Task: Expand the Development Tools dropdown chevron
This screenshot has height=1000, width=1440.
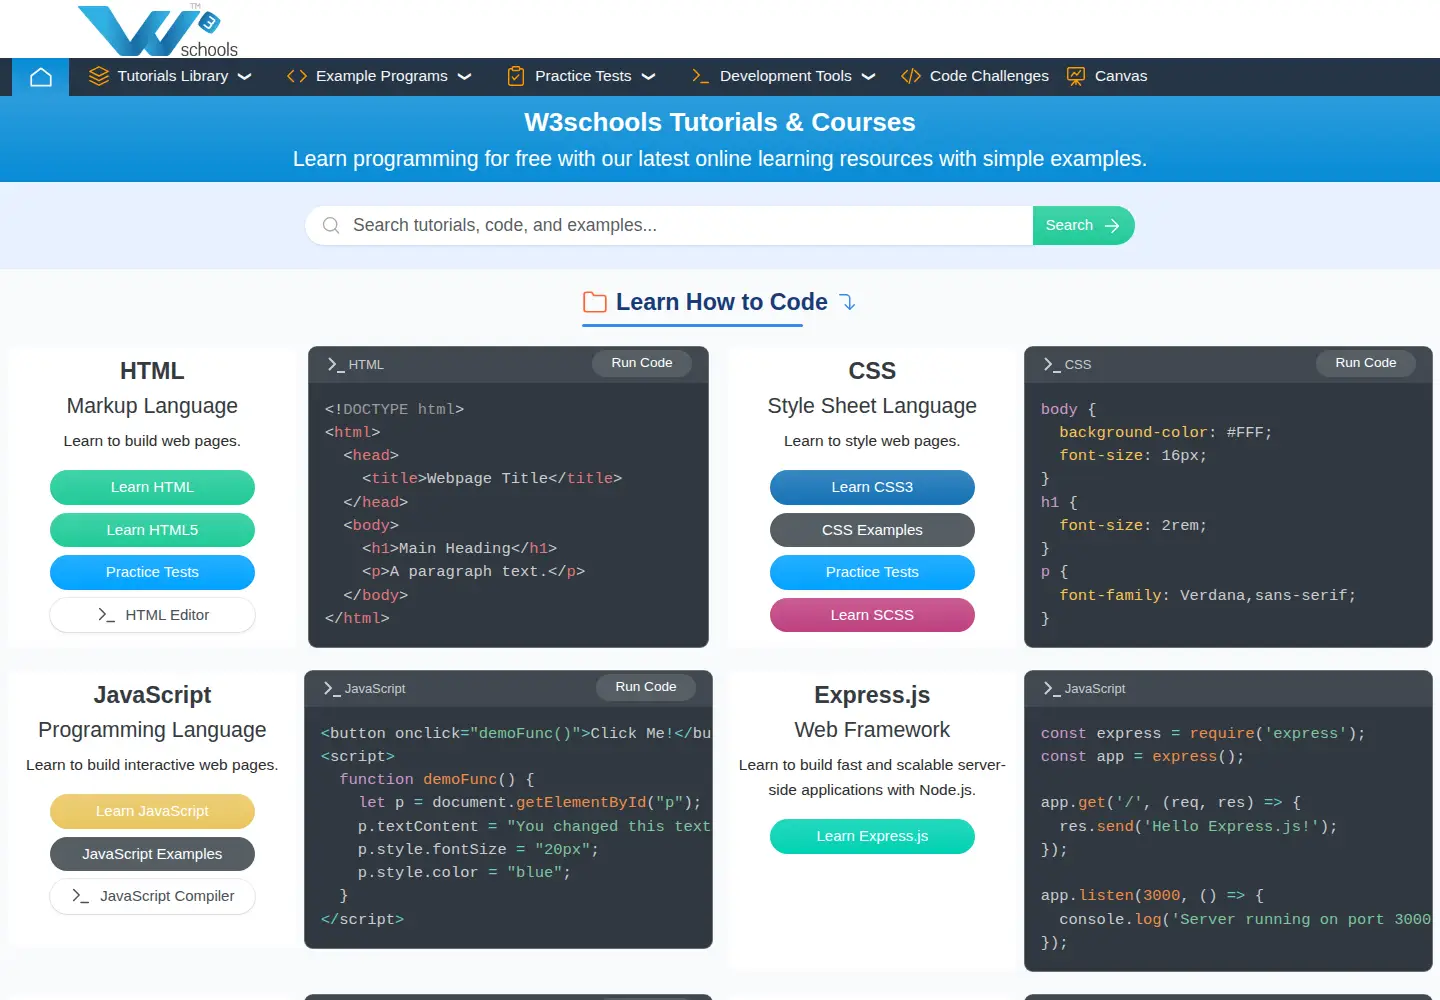Action: tap(868, 77)
